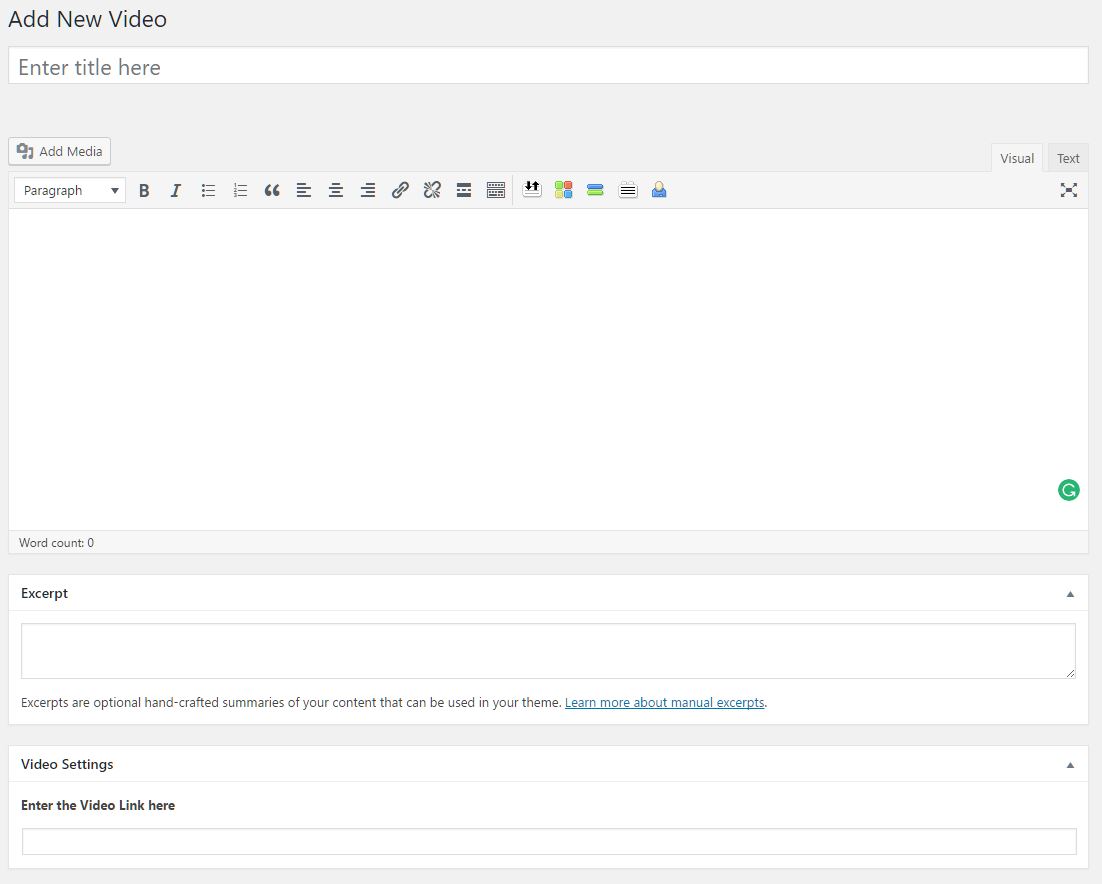Enable distraction-free fullscreen writing mode

tap(1069, 190)
